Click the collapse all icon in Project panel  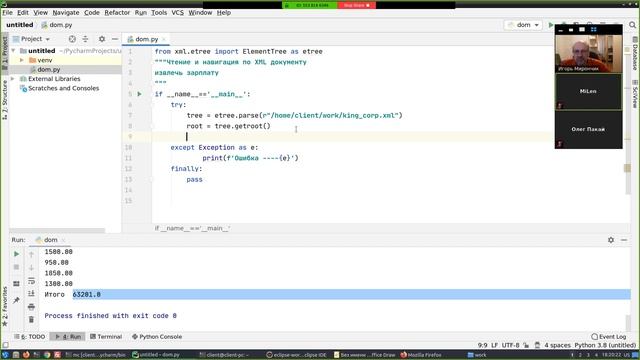coord(85,39)
